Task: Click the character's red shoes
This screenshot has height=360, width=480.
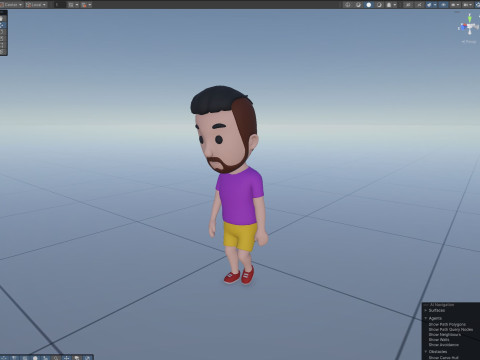Action: (x=239, y=275)
